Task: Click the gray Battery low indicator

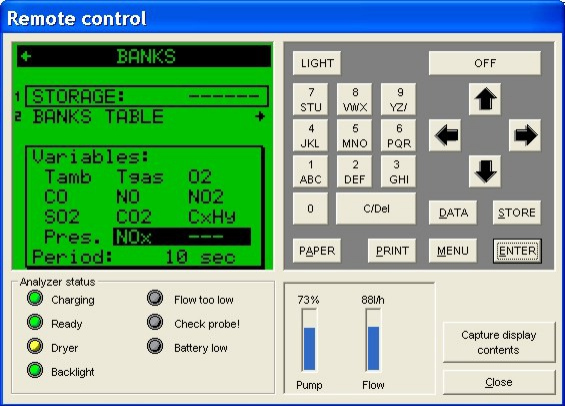Action: coord(155,346)
